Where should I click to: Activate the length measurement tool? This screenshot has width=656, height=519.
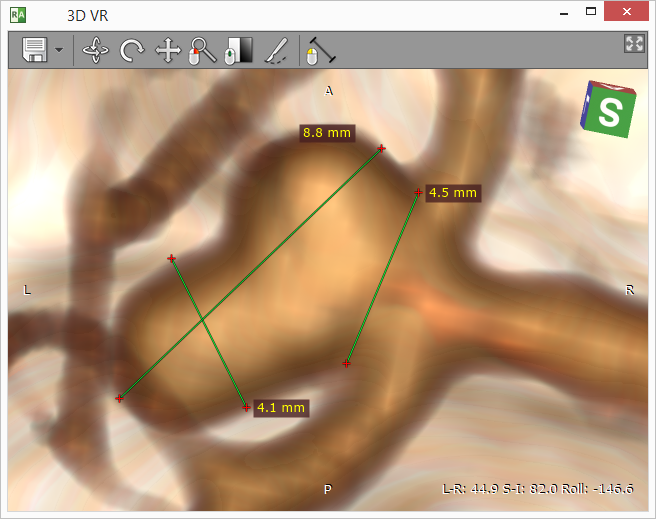319,50
